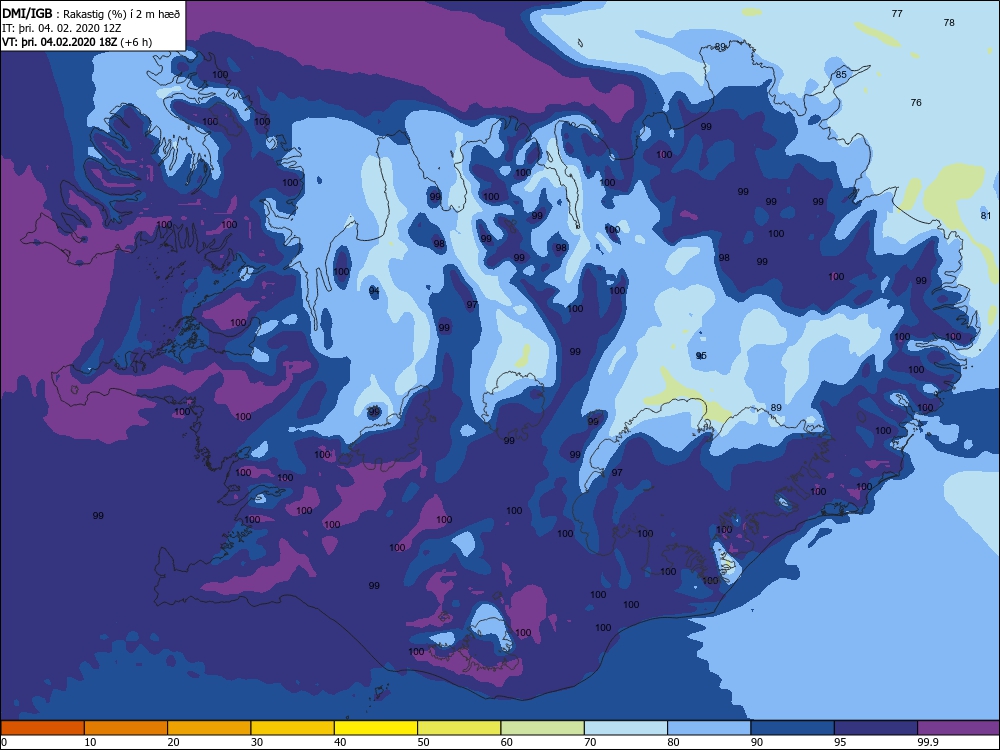This screenshot has width=1000, height=750.
Task: Click the legend label '40'
Action: [341, 742]
